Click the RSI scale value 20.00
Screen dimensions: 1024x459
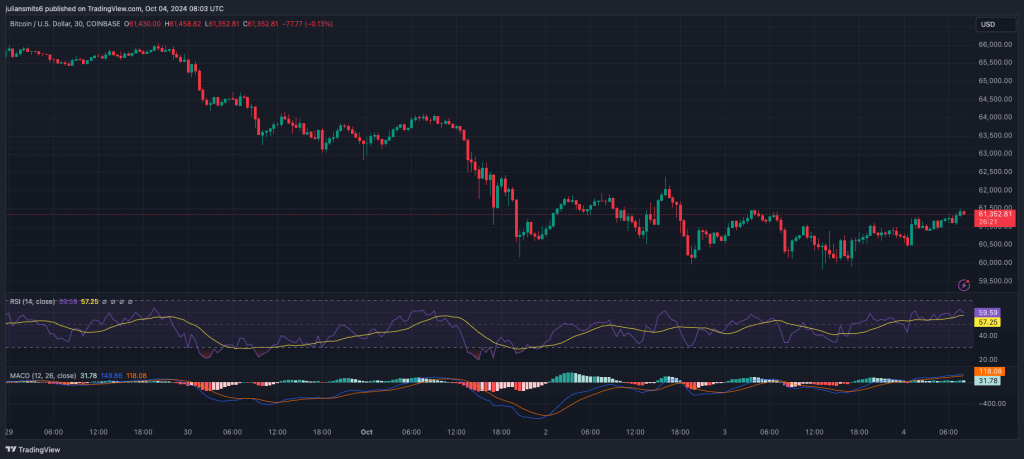[x=987, y=360]
